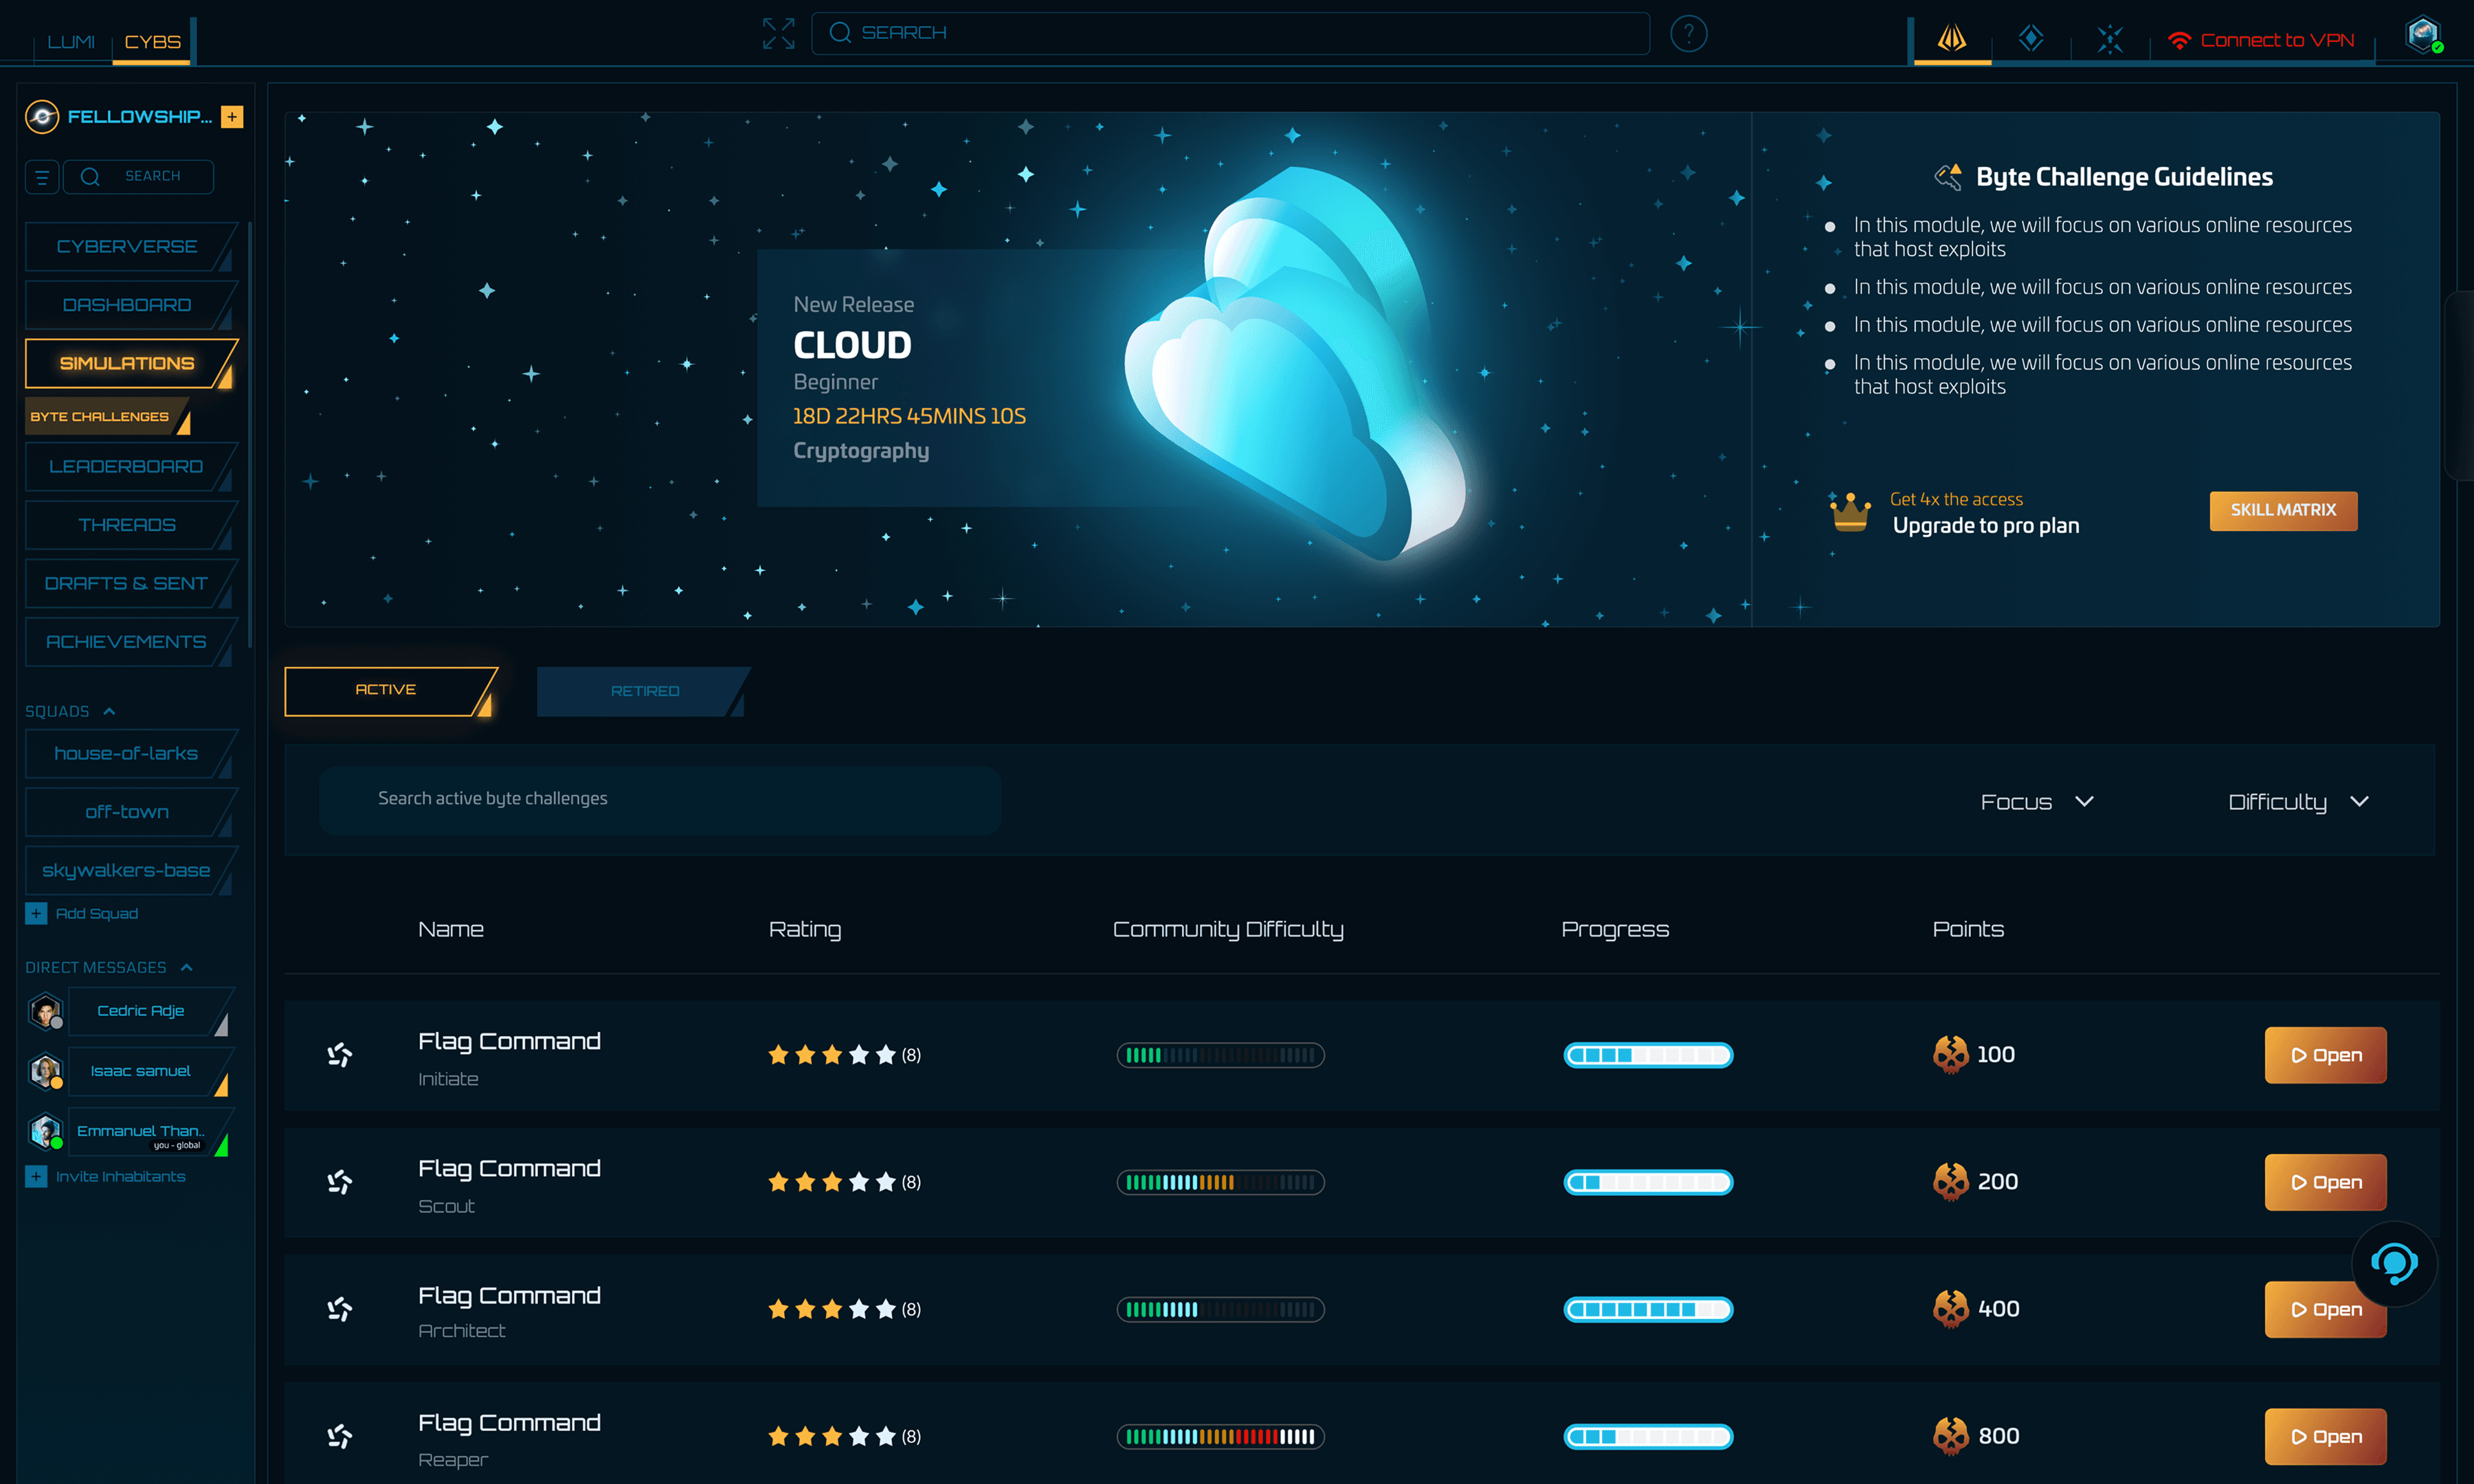Switch to the LUMI workspace tab
Screen dimensions: 2474x1484
tap(71, 42)
